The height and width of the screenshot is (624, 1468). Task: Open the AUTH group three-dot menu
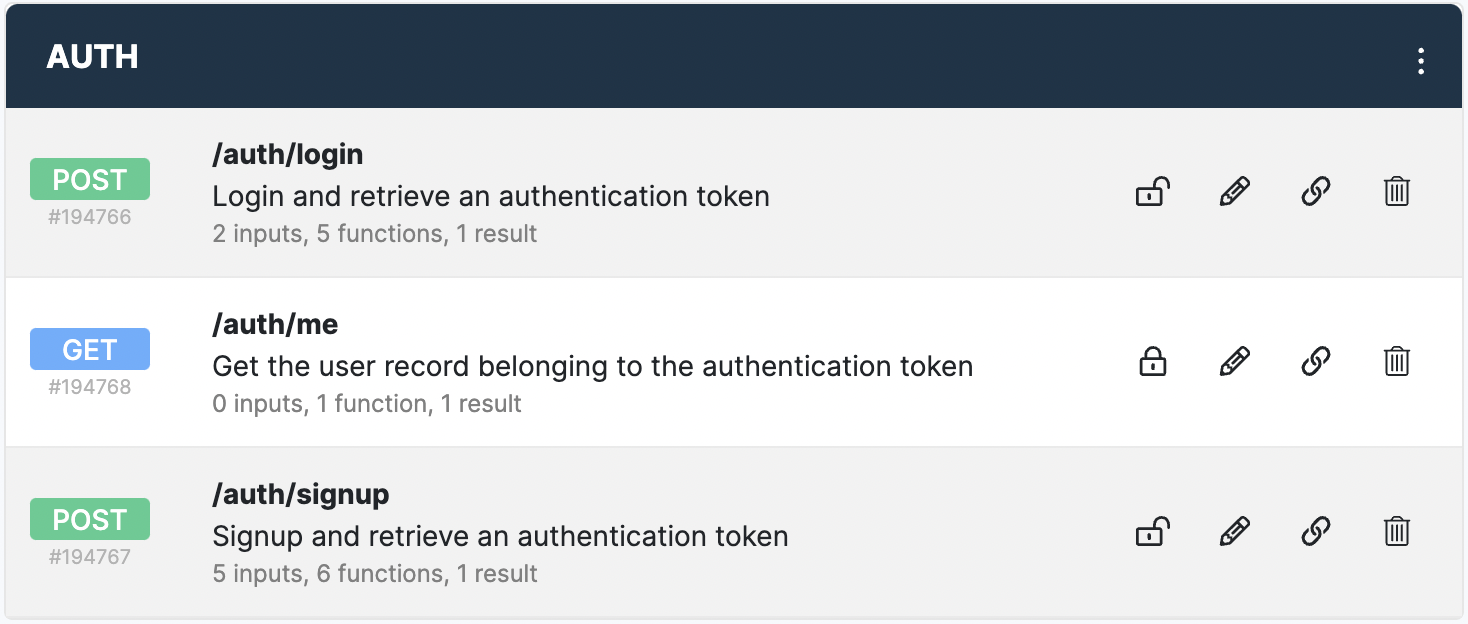tap(1420, 61)
